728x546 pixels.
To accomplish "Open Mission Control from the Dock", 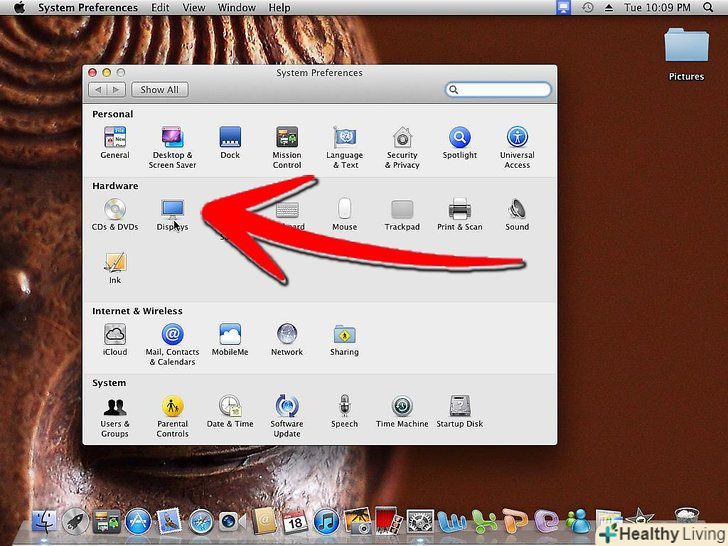I will 107,521.
